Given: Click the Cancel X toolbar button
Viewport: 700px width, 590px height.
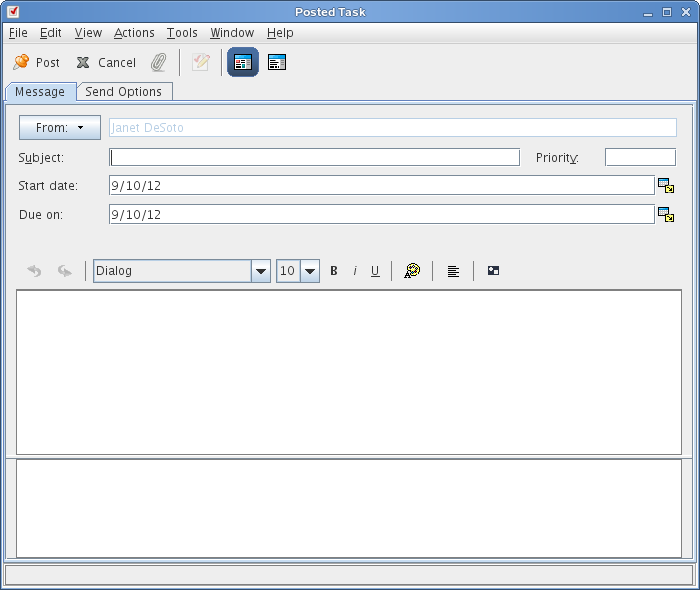Looking at the screenshot, I should (x=106, y=62).
